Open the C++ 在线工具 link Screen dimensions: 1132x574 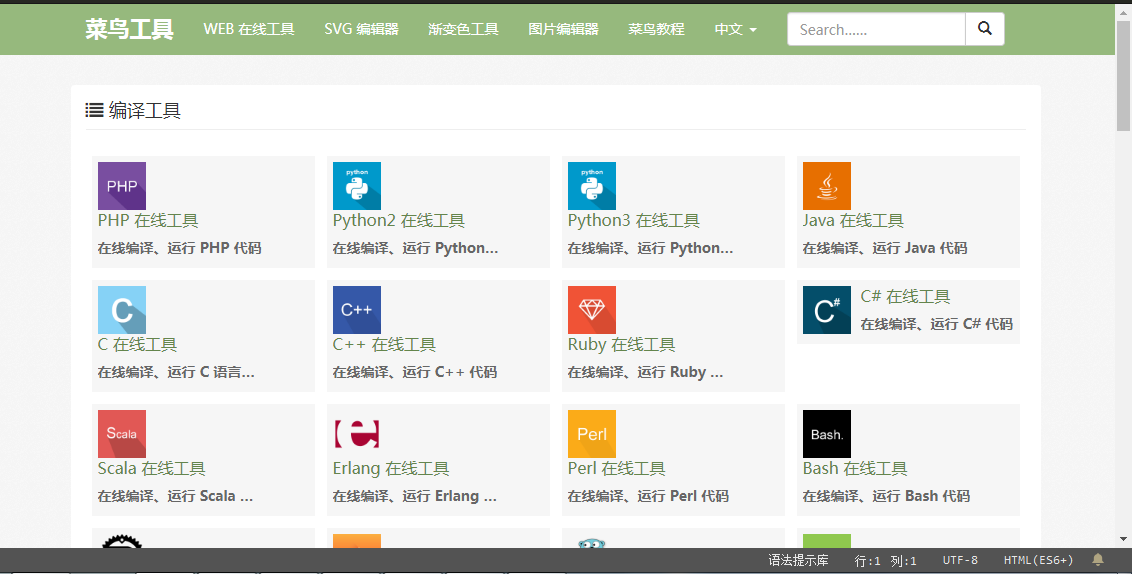[384, 345]
